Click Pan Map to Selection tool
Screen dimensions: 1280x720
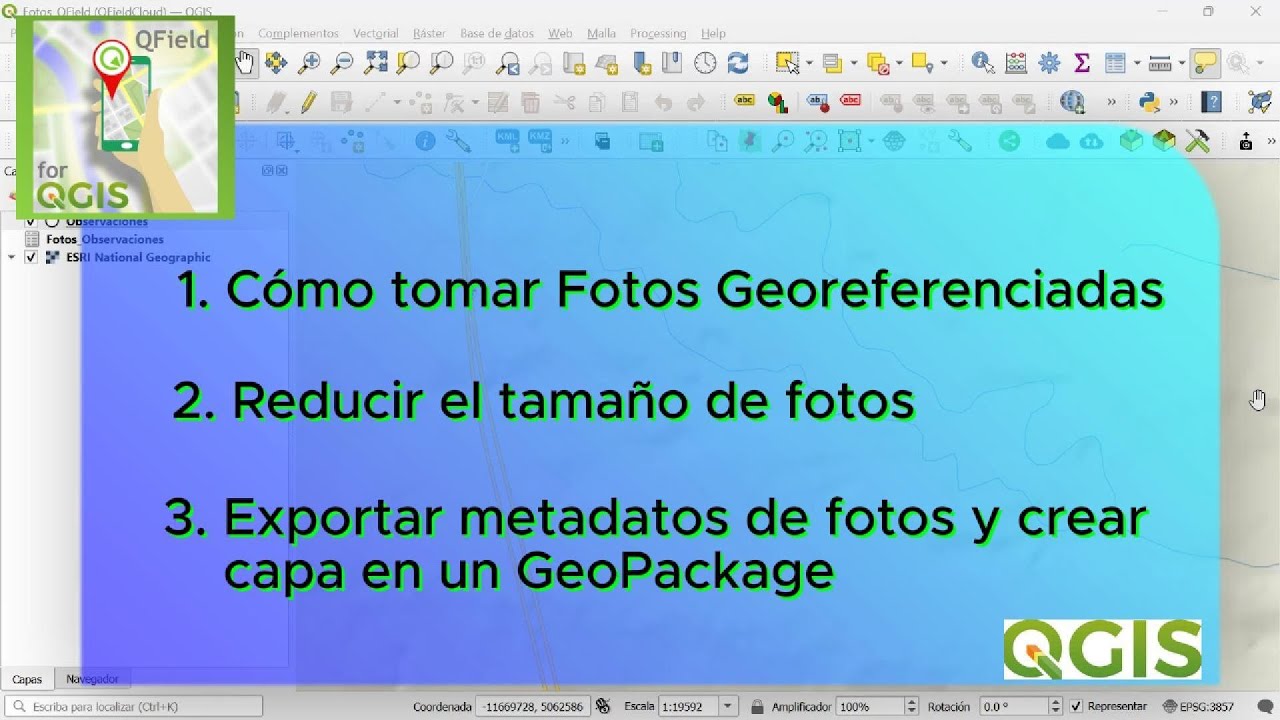click(276, 63)
